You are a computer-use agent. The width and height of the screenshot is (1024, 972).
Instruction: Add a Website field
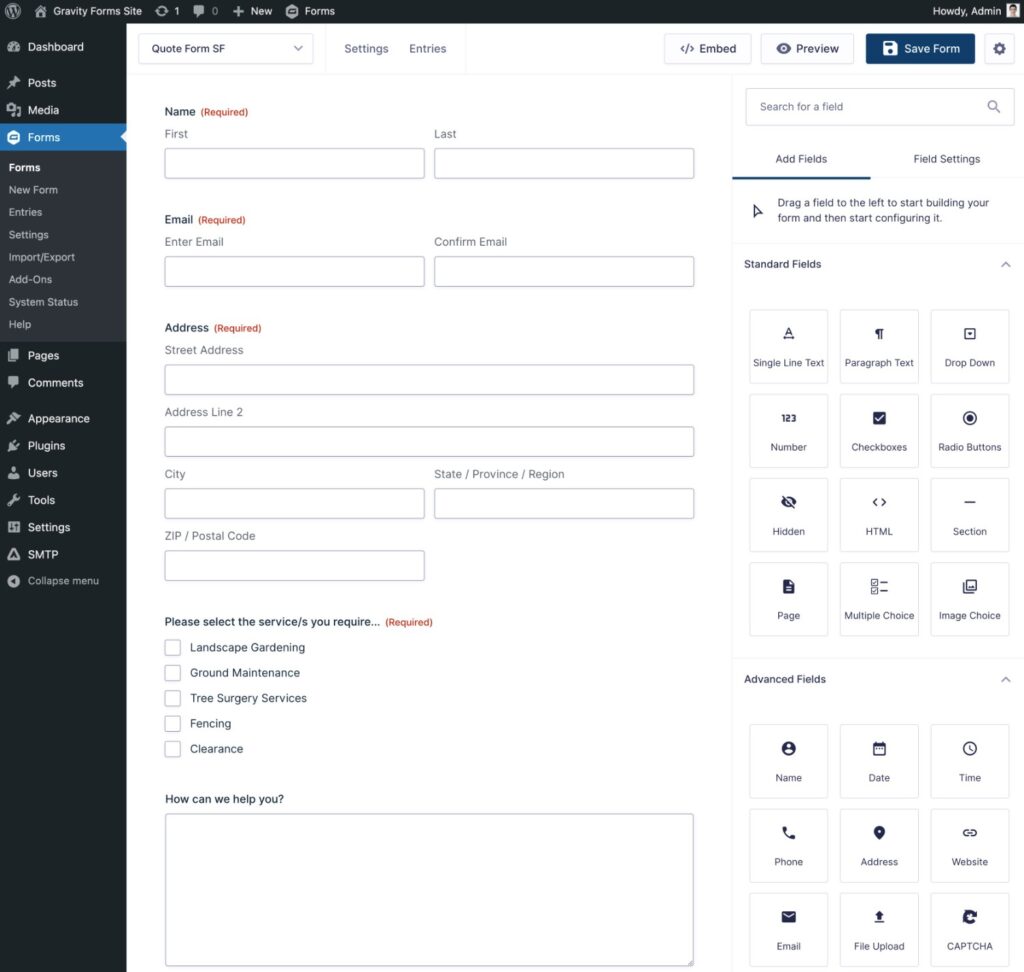[x=969, y=846]
